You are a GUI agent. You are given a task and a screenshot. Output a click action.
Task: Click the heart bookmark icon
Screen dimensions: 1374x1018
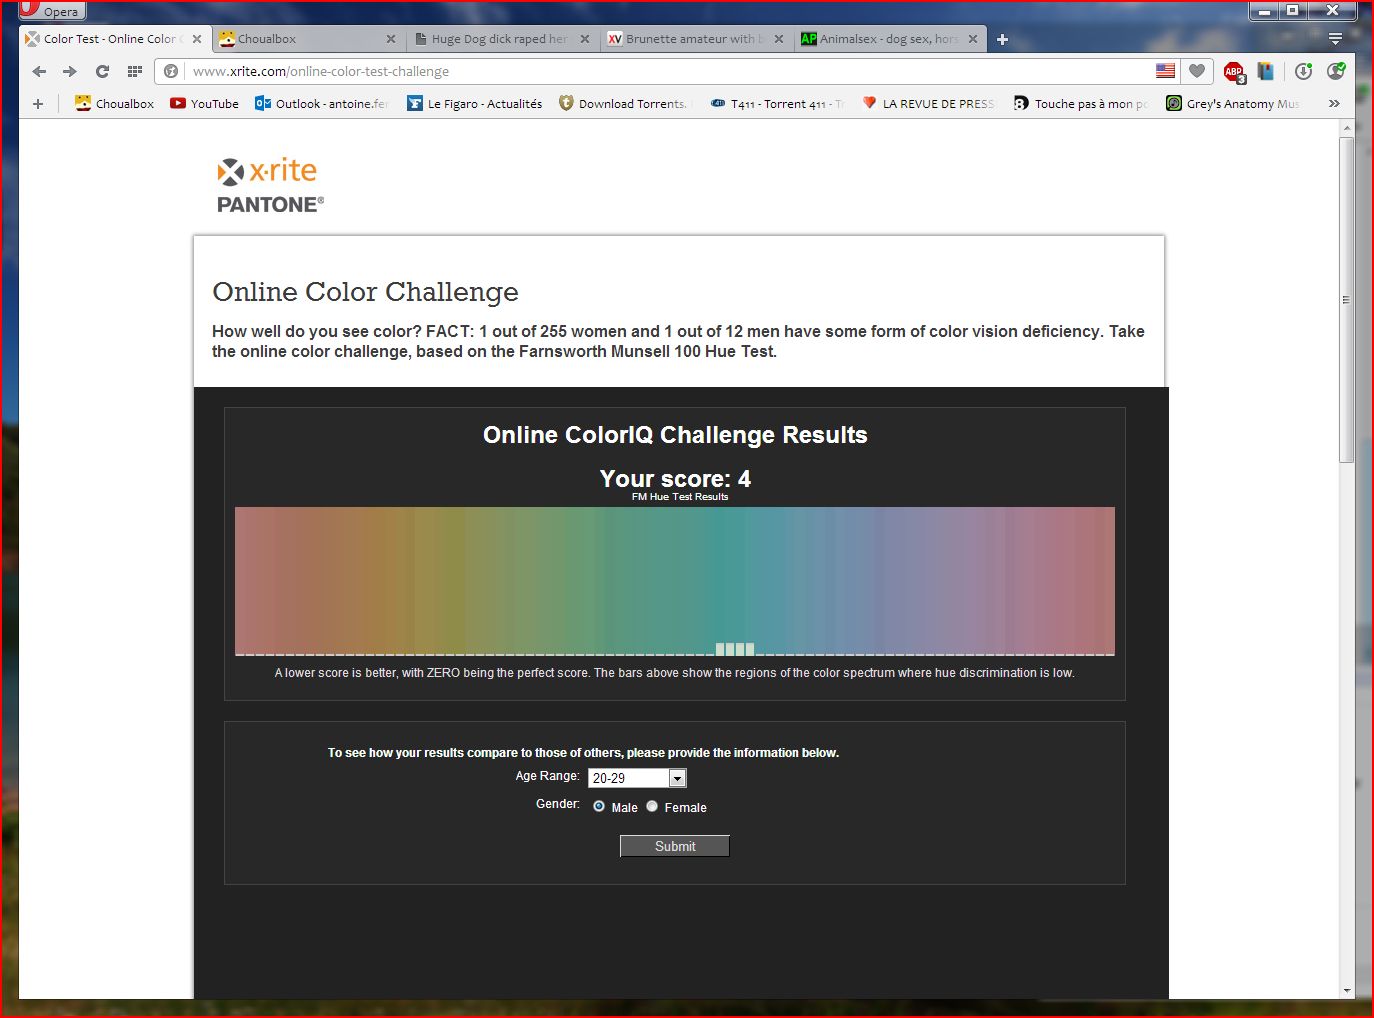tap(1196, 71)
